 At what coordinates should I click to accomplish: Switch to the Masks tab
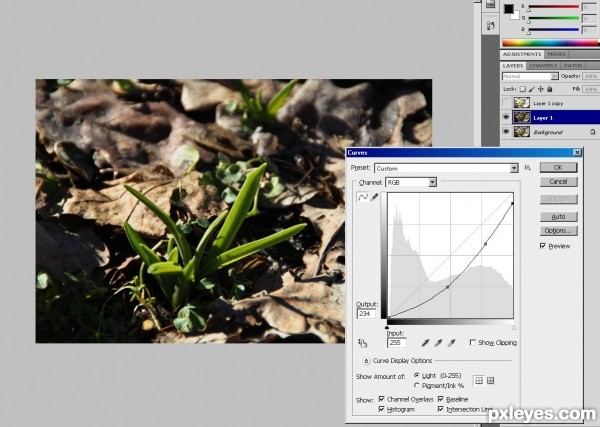(556, 54)
